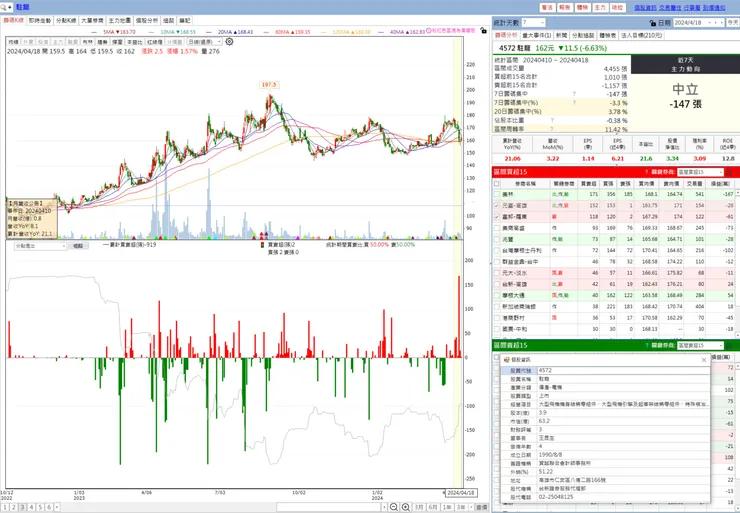Viewport: 740px width, 513px height.
Task: Switch to the 個股分析 tab
Action: 147,21
